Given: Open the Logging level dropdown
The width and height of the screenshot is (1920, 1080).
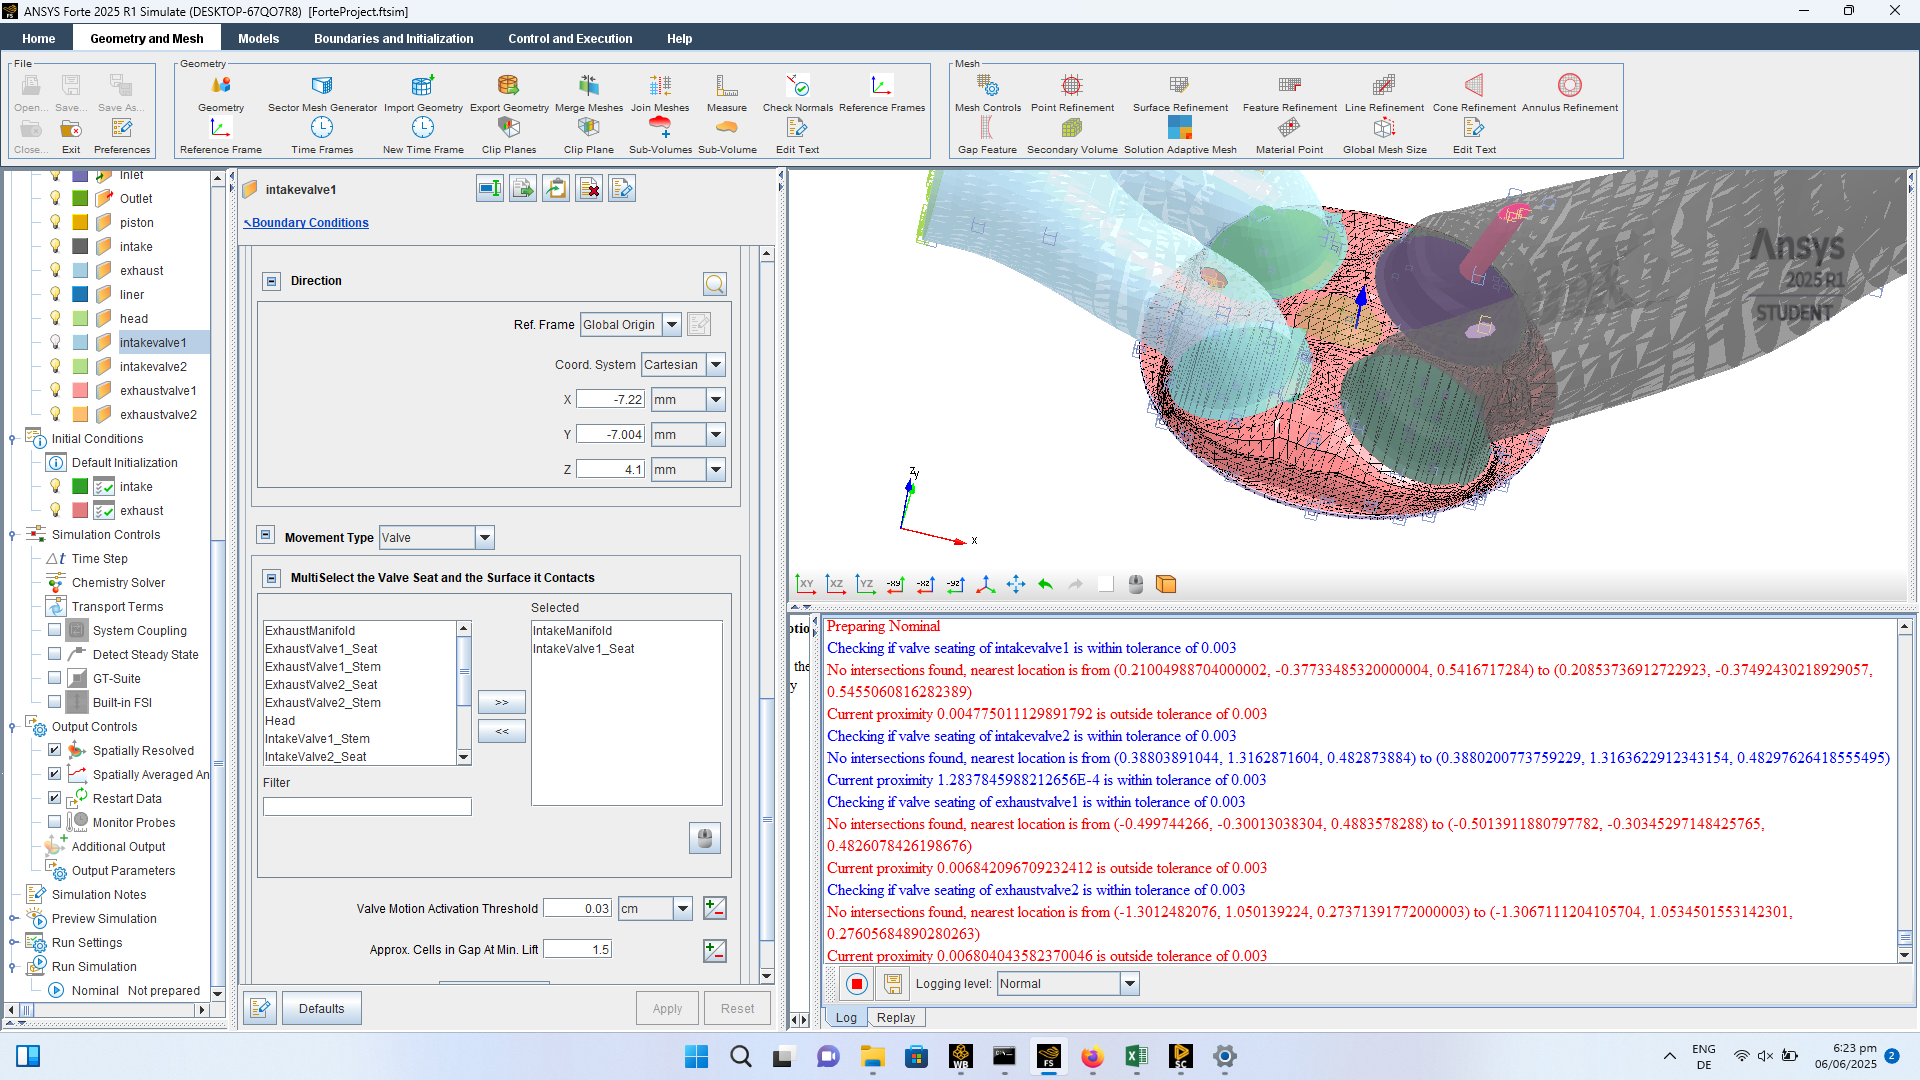Looking at the screenshot, I should [1130, 984].
